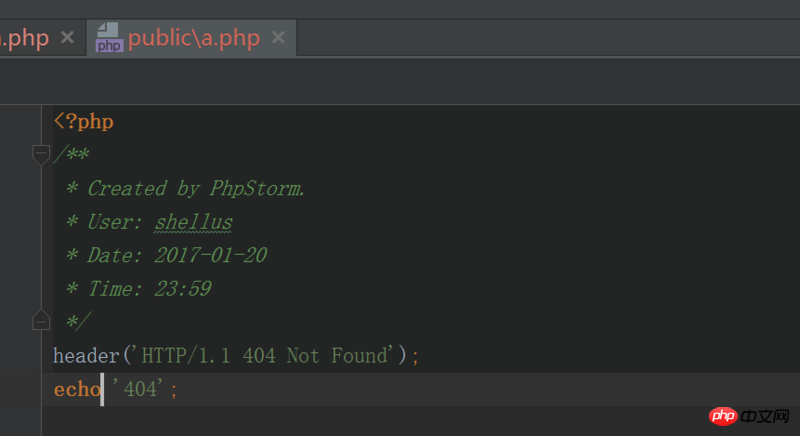Click the php file icon on public\a.php tab
The height and width of the screenshot is (436, 800).
click(x=109, y=39)
